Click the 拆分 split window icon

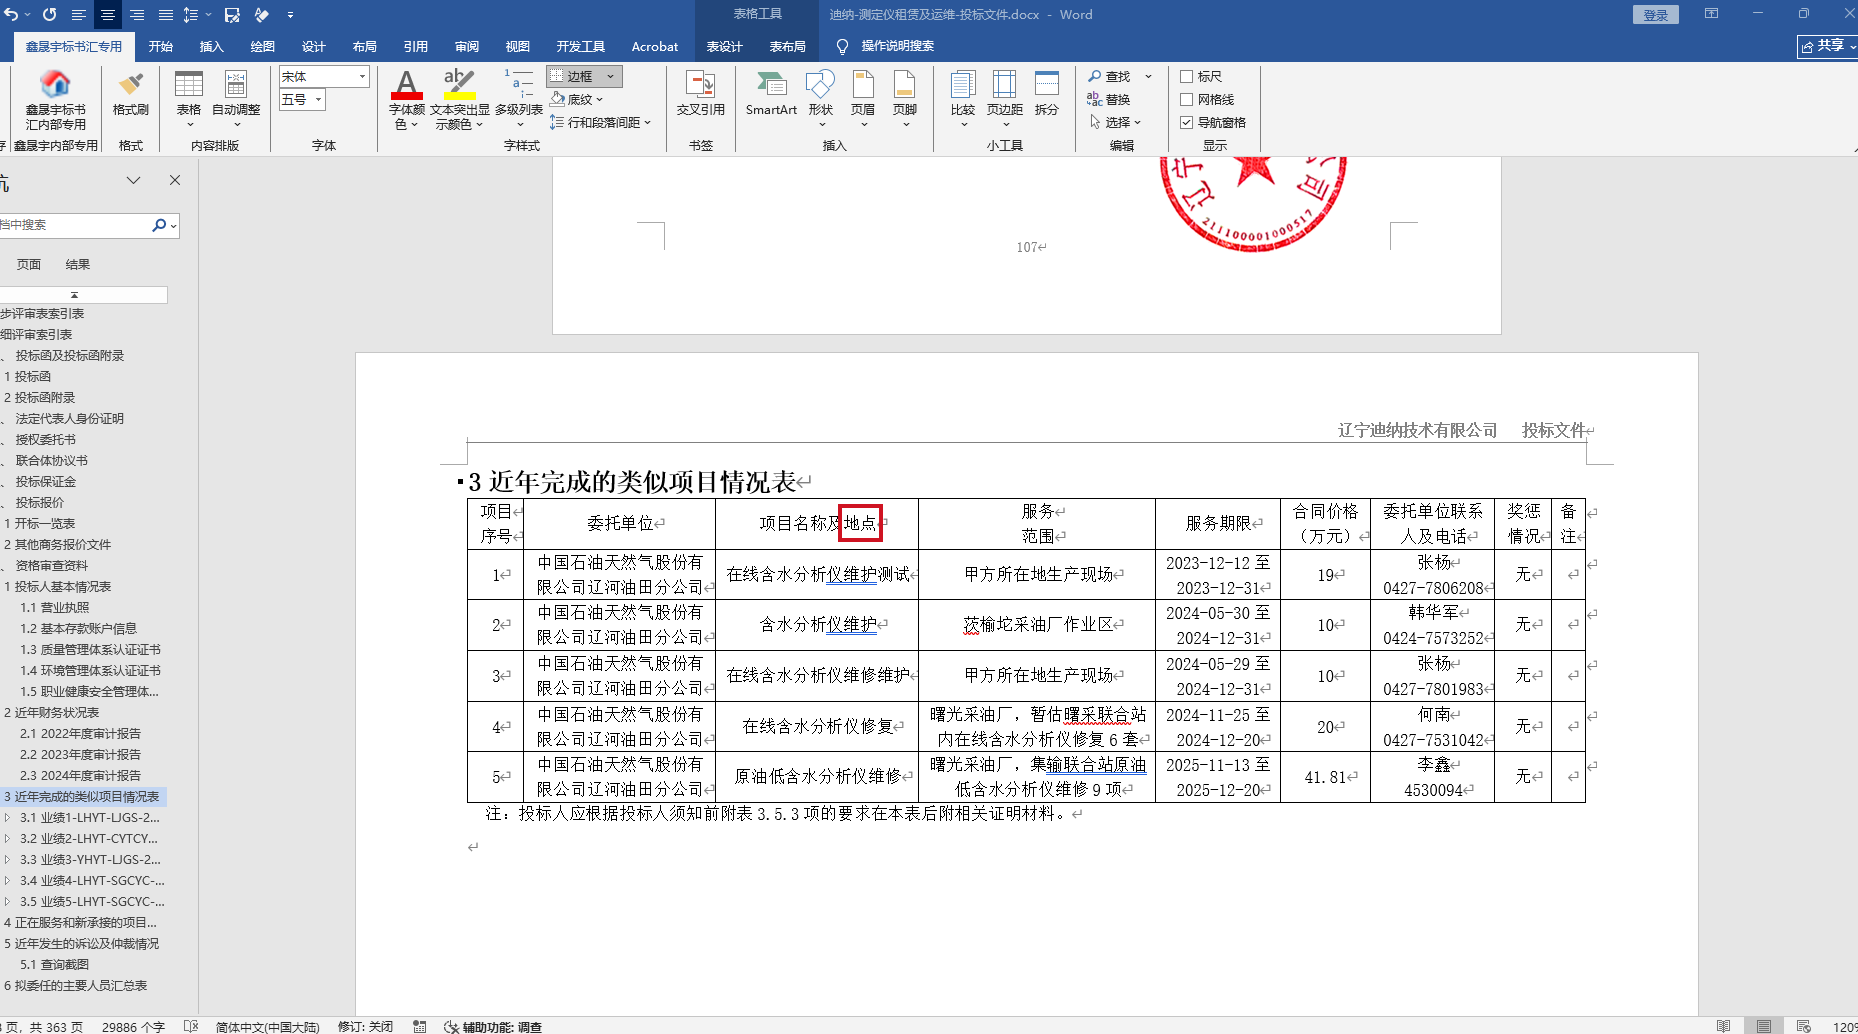tap(1046, 93)
